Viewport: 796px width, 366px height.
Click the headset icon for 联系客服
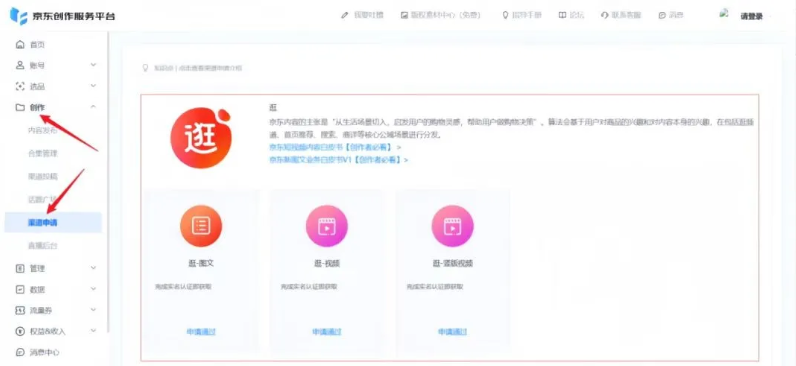pos(604,15)
